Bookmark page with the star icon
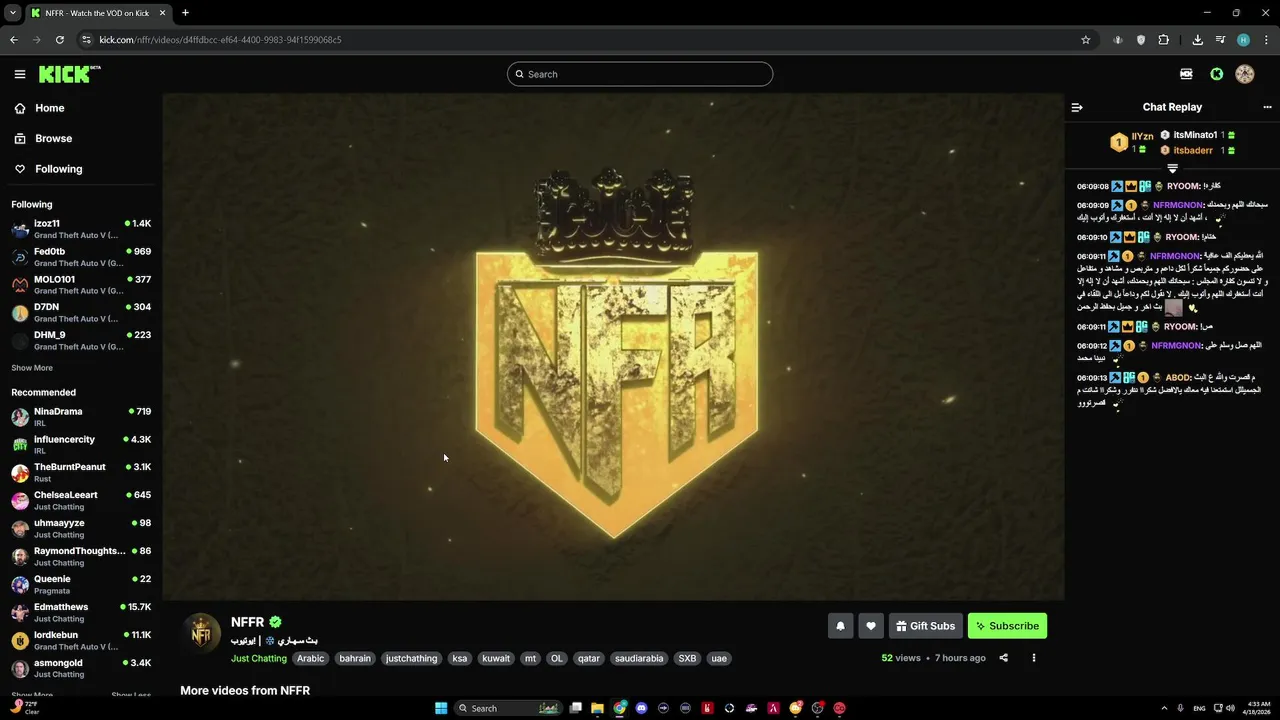The width and height of the screenshot is (1280, 720). [x=1086, y=40]
